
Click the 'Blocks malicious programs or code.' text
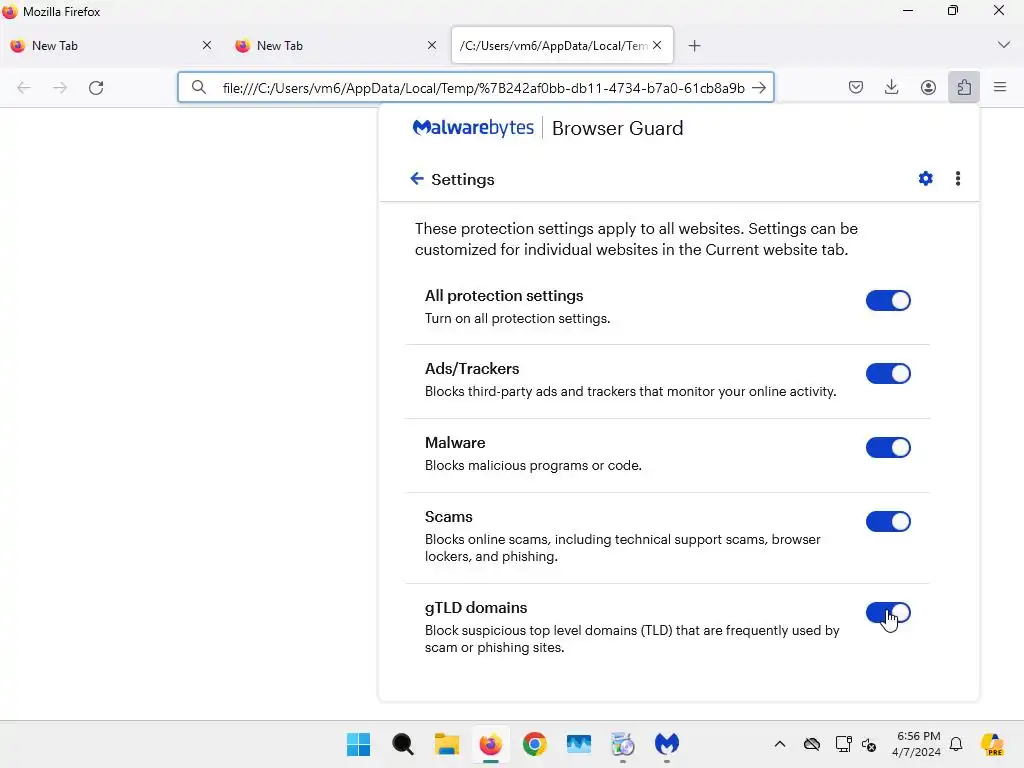[533, 465]
